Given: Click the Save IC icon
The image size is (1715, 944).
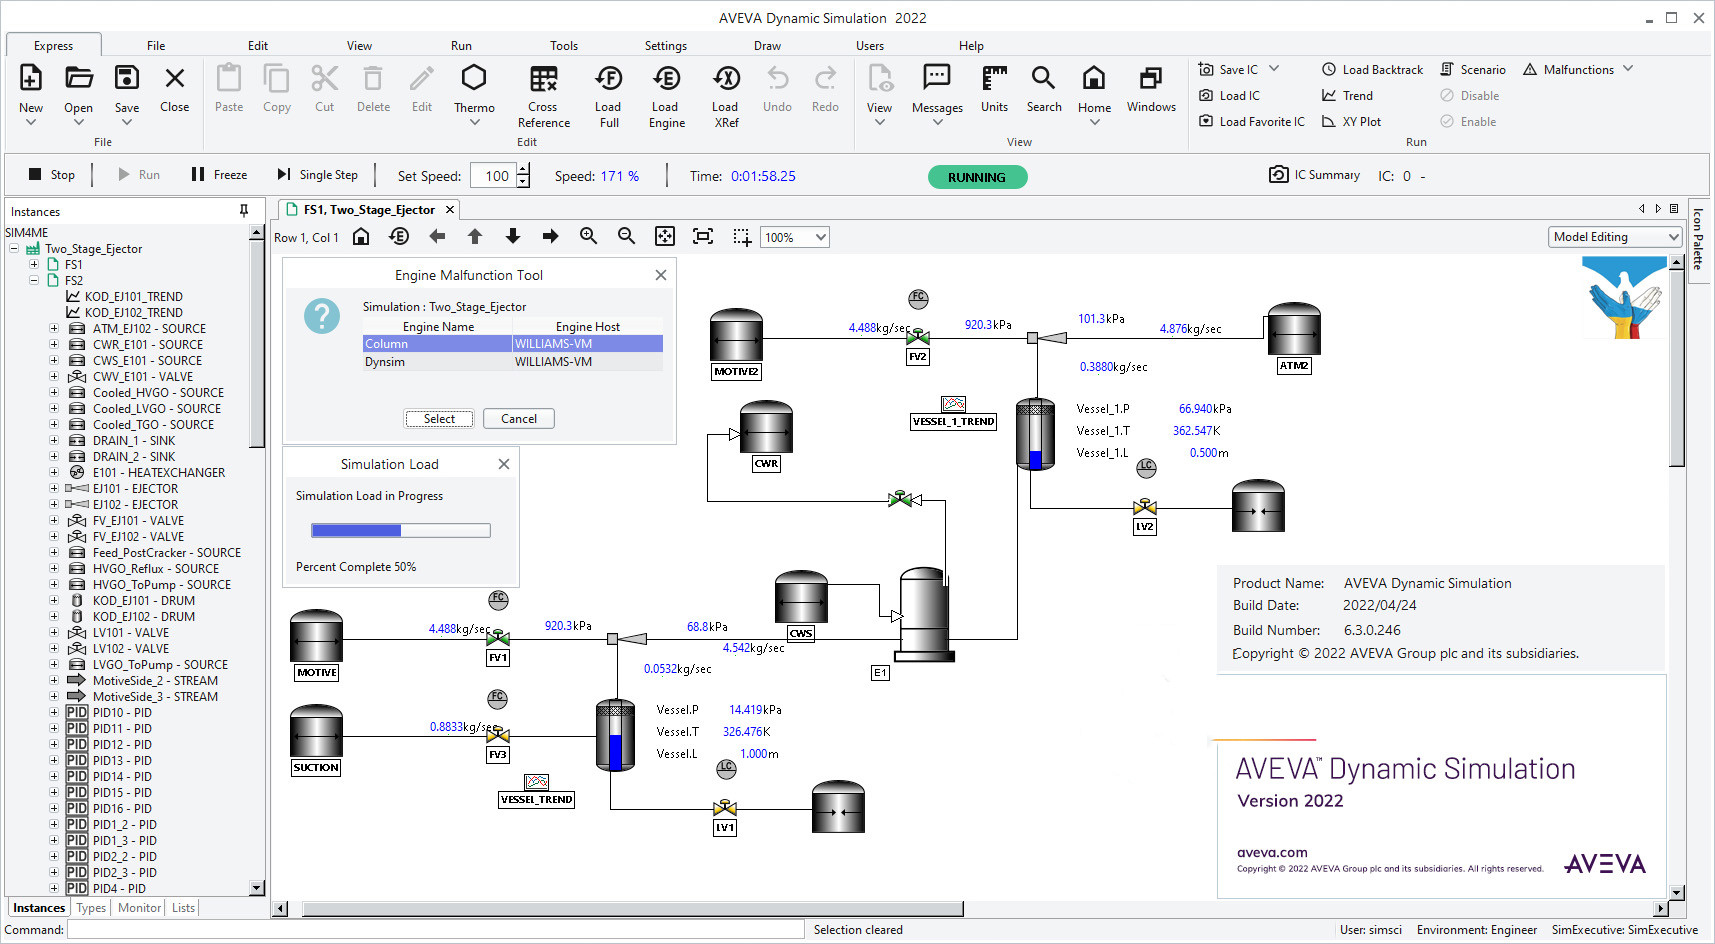Looking at the screenshot, I should coord(1206,69).
